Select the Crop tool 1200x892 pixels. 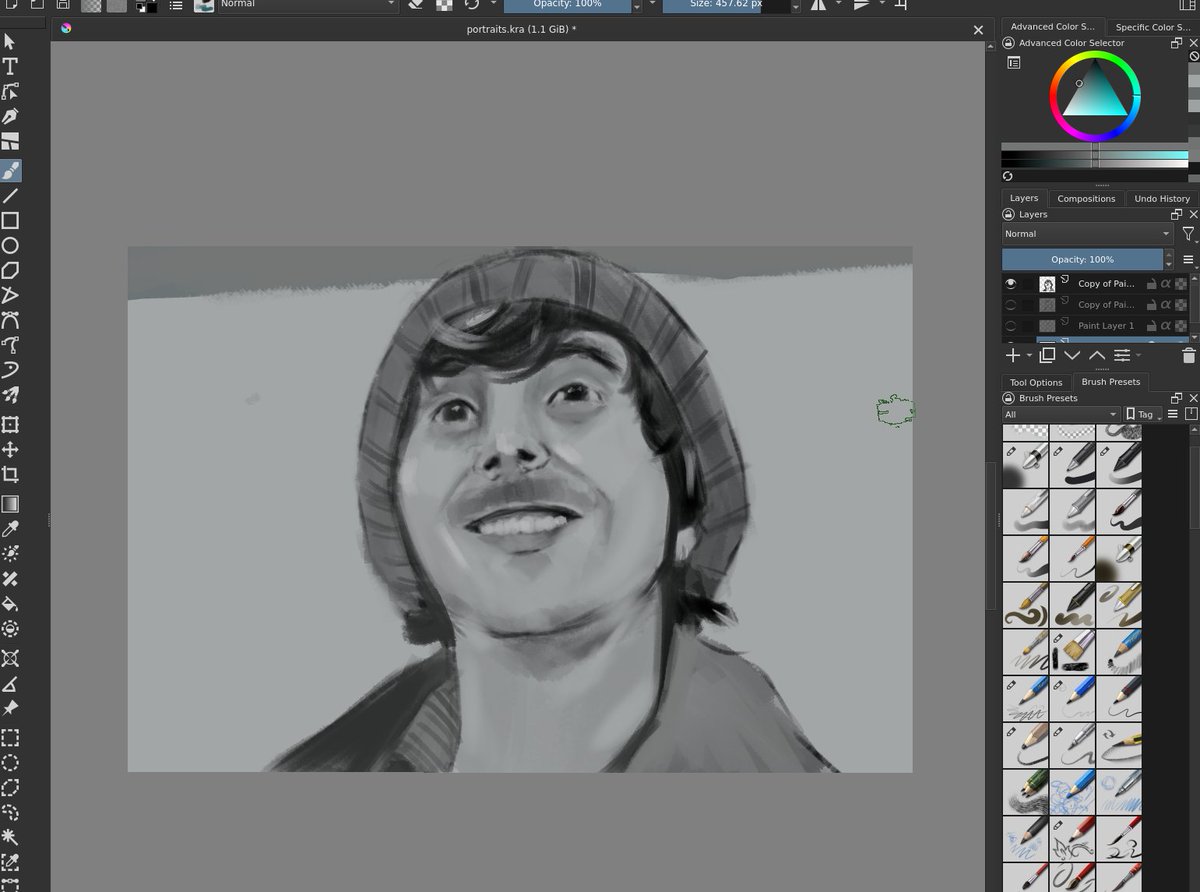10,475
